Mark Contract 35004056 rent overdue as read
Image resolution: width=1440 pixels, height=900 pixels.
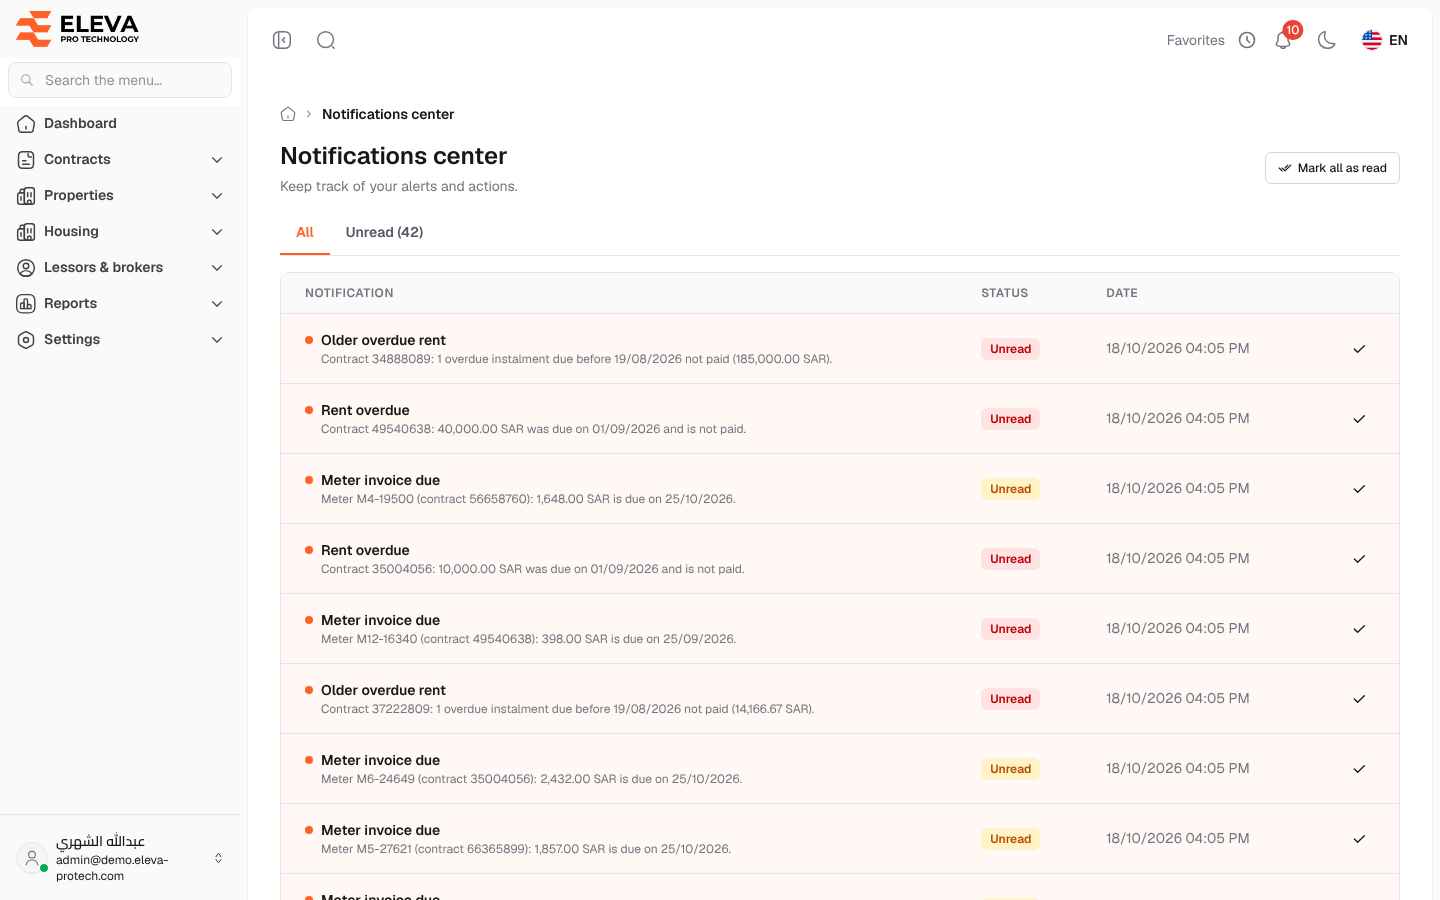[1359, 559]
